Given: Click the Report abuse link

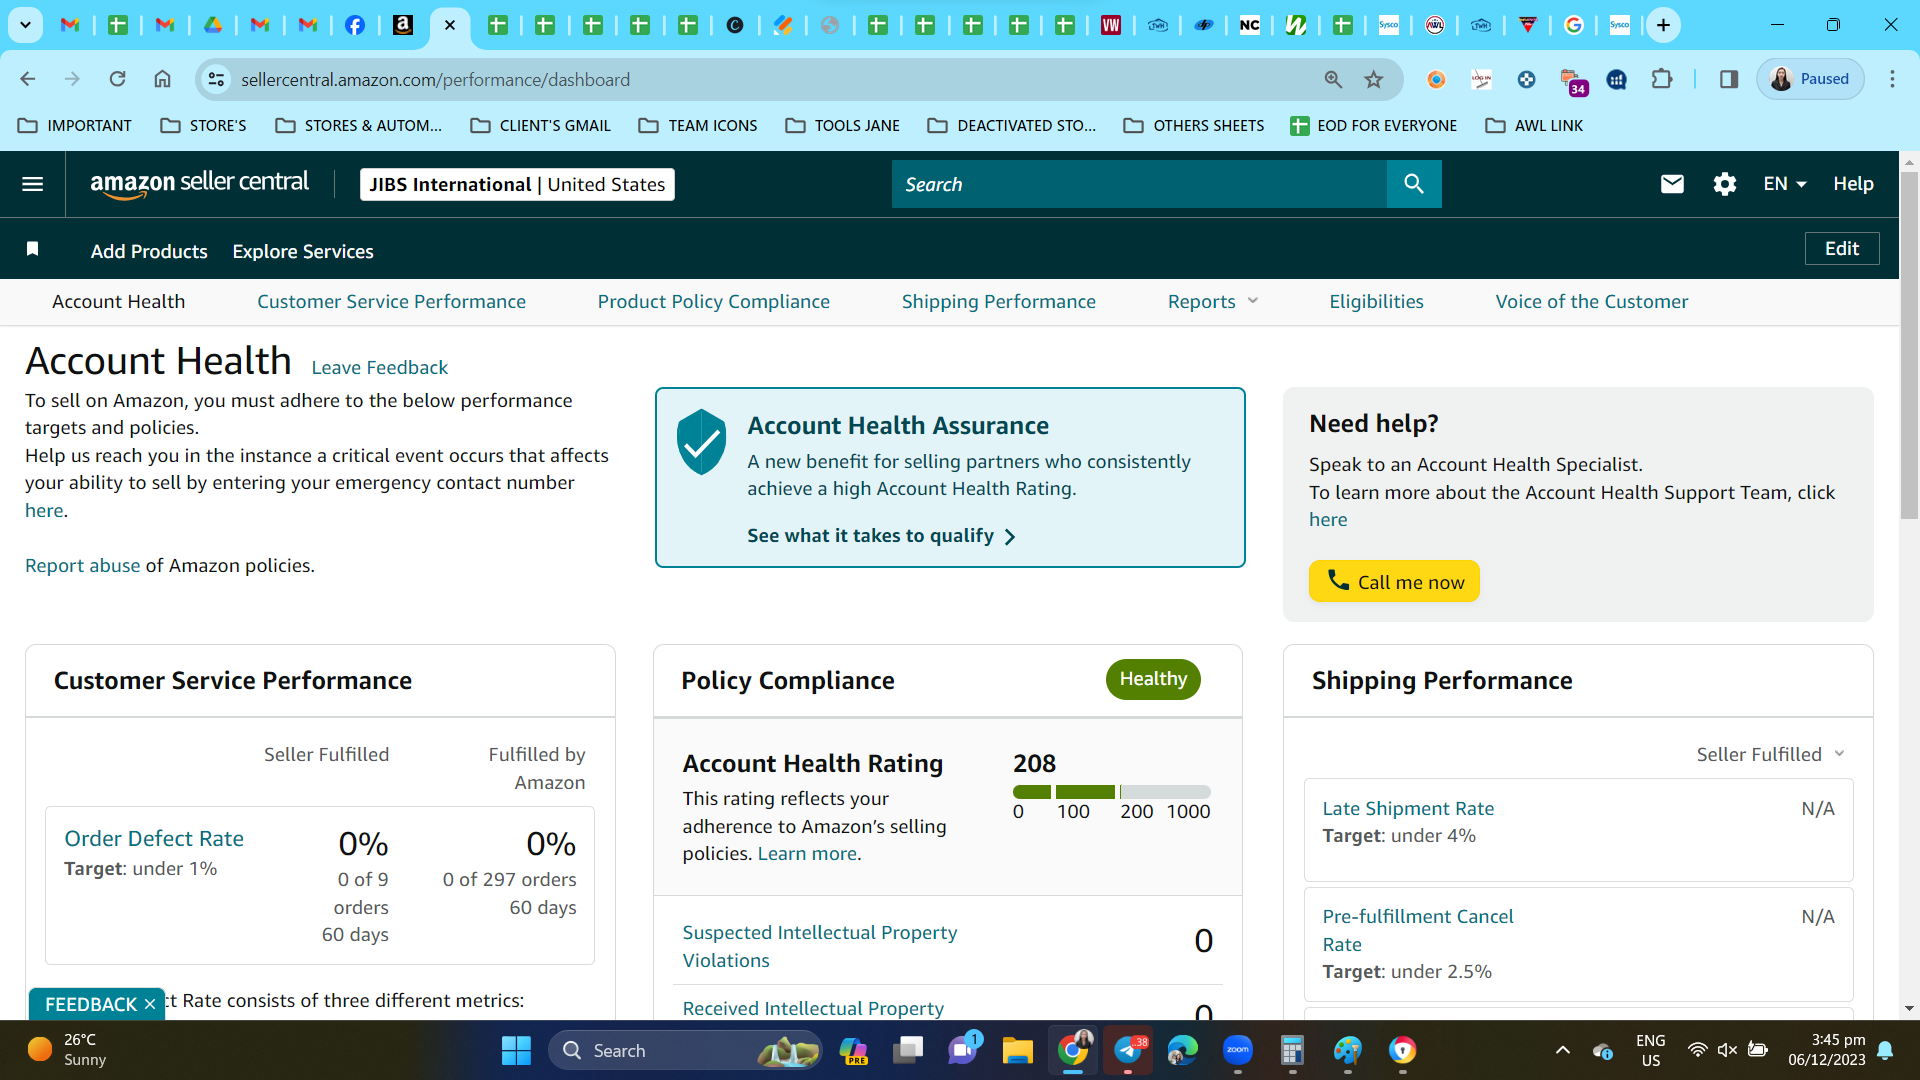Looking at the screenshot, I should pyautogui.click(x=82, y=566).
